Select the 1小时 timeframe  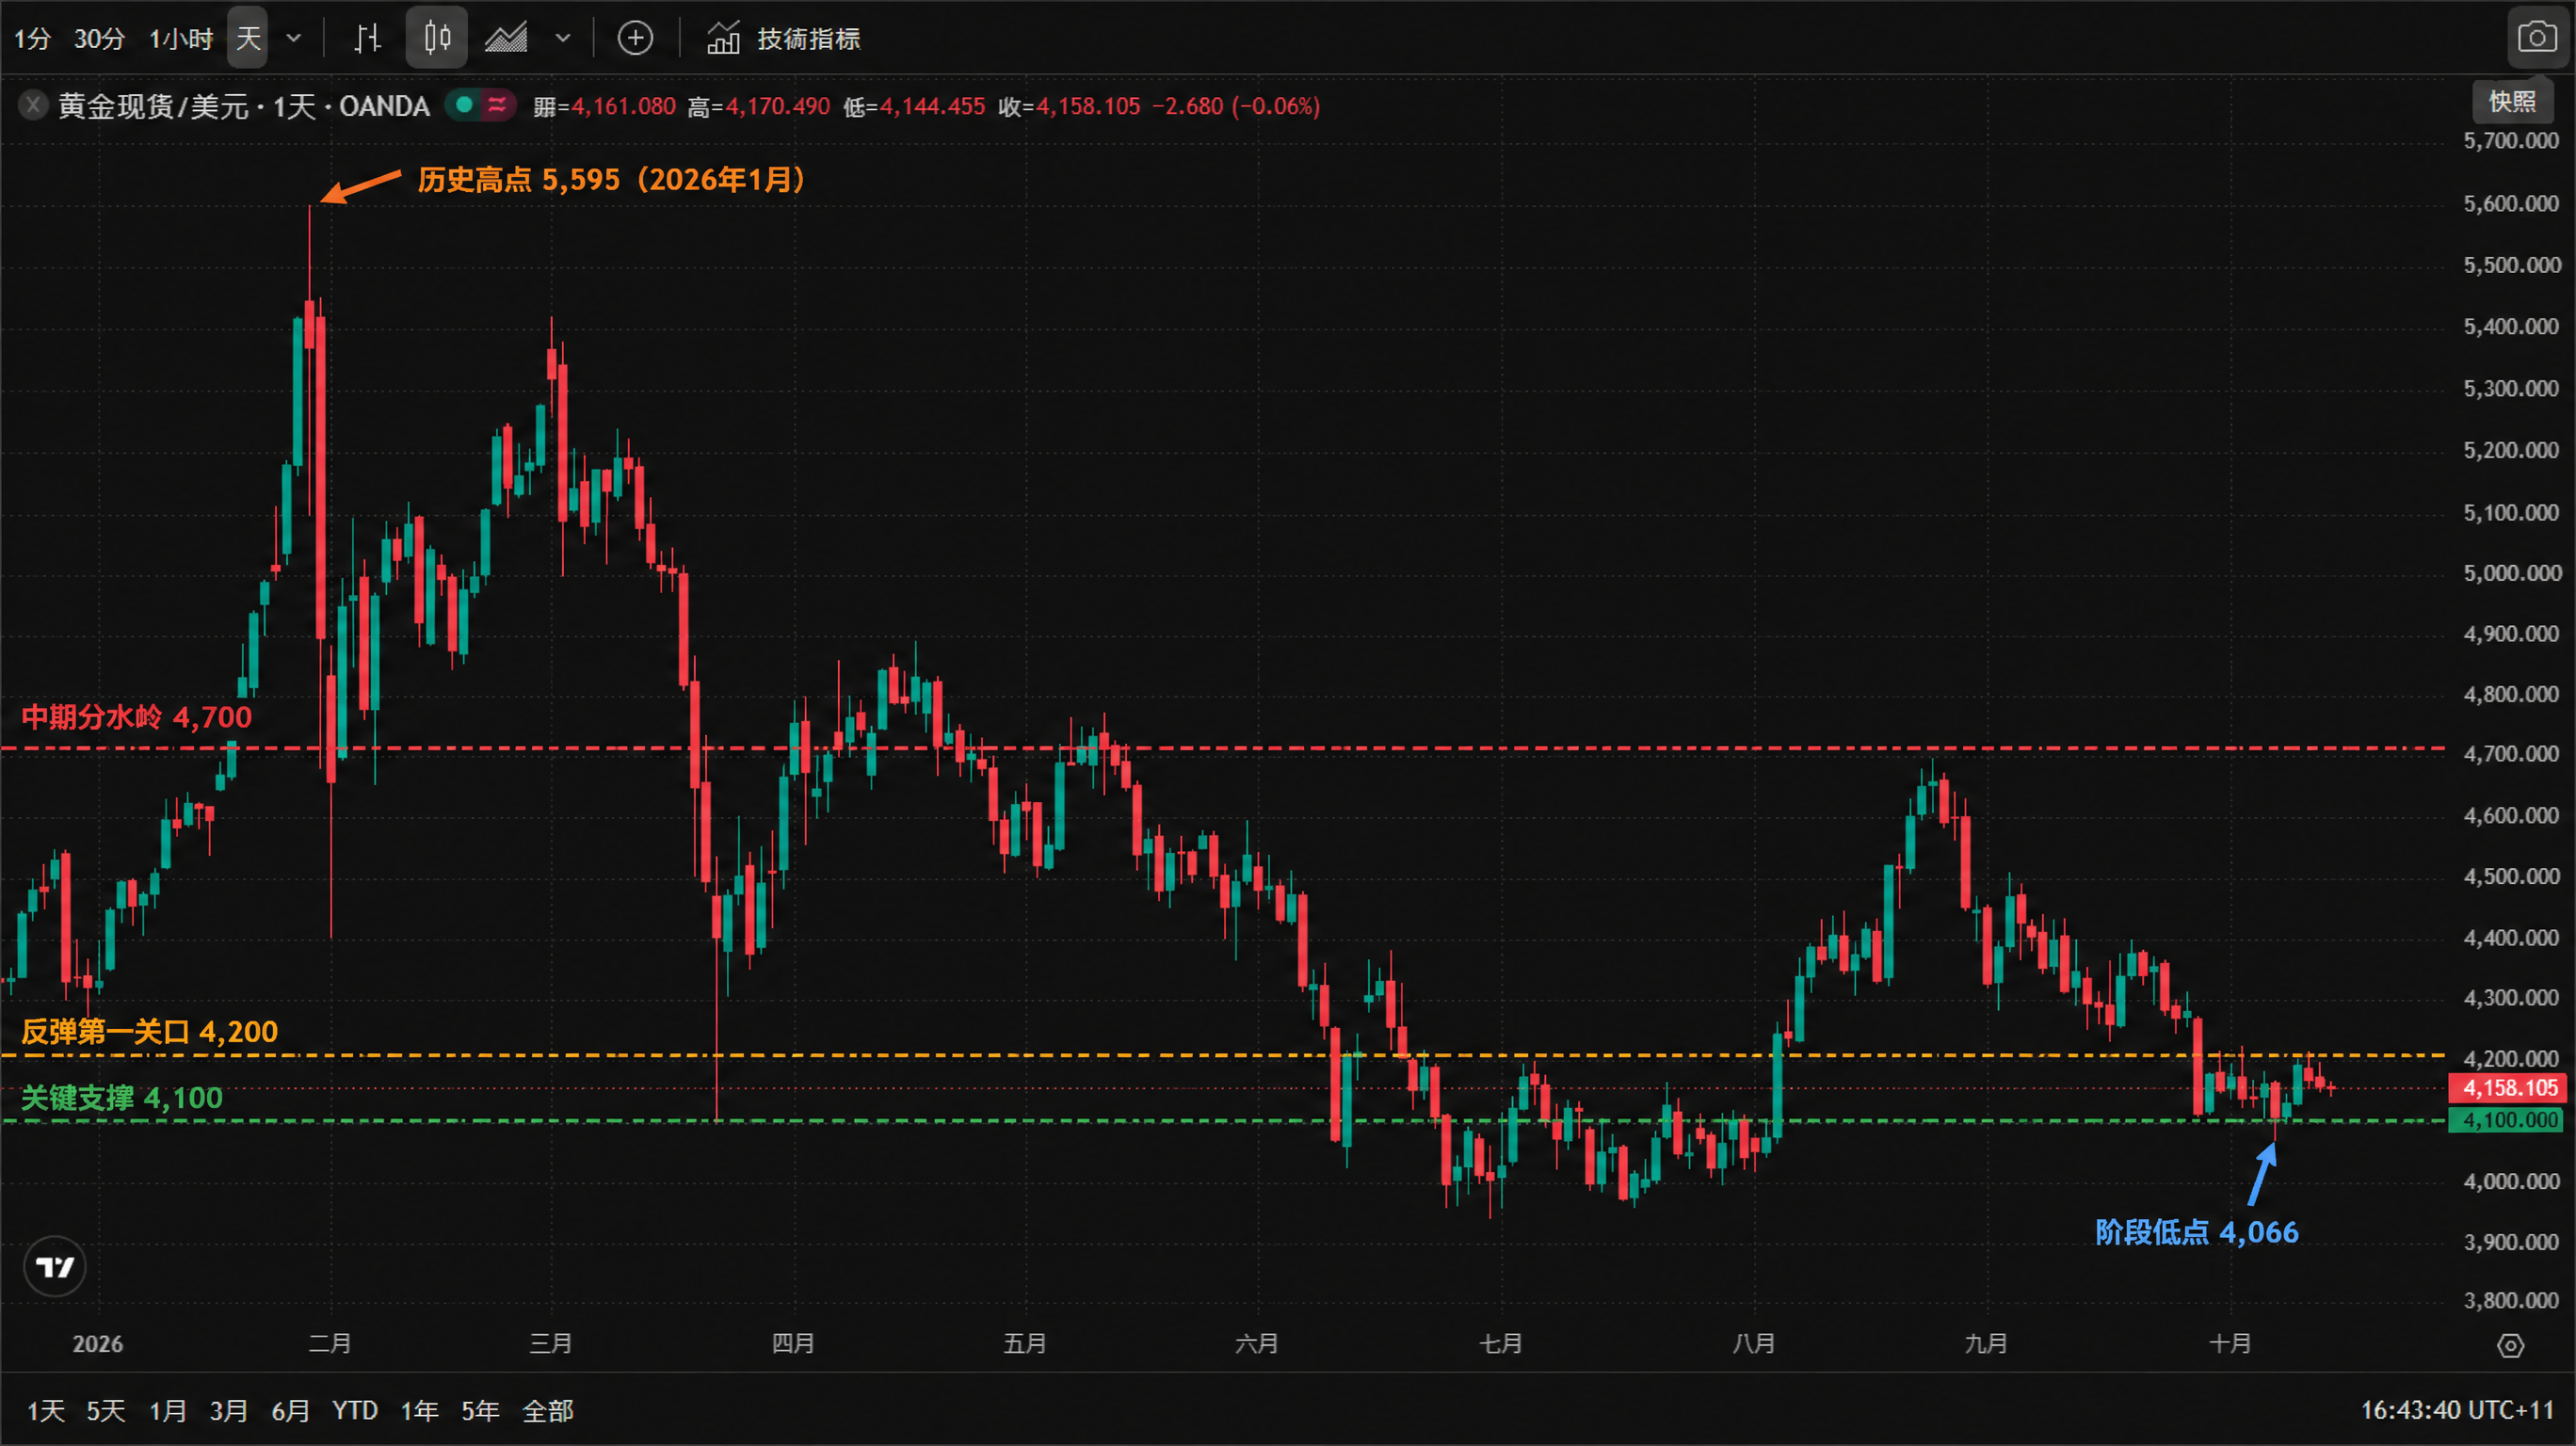click(181, 39)
